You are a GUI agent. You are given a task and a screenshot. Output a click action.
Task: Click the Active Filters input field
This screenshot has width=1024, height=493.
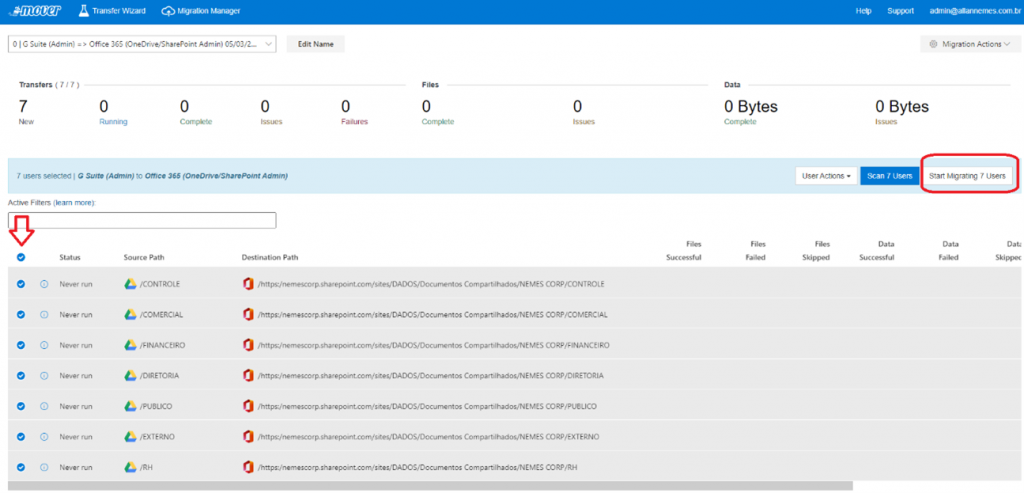[x=142, y=220]
